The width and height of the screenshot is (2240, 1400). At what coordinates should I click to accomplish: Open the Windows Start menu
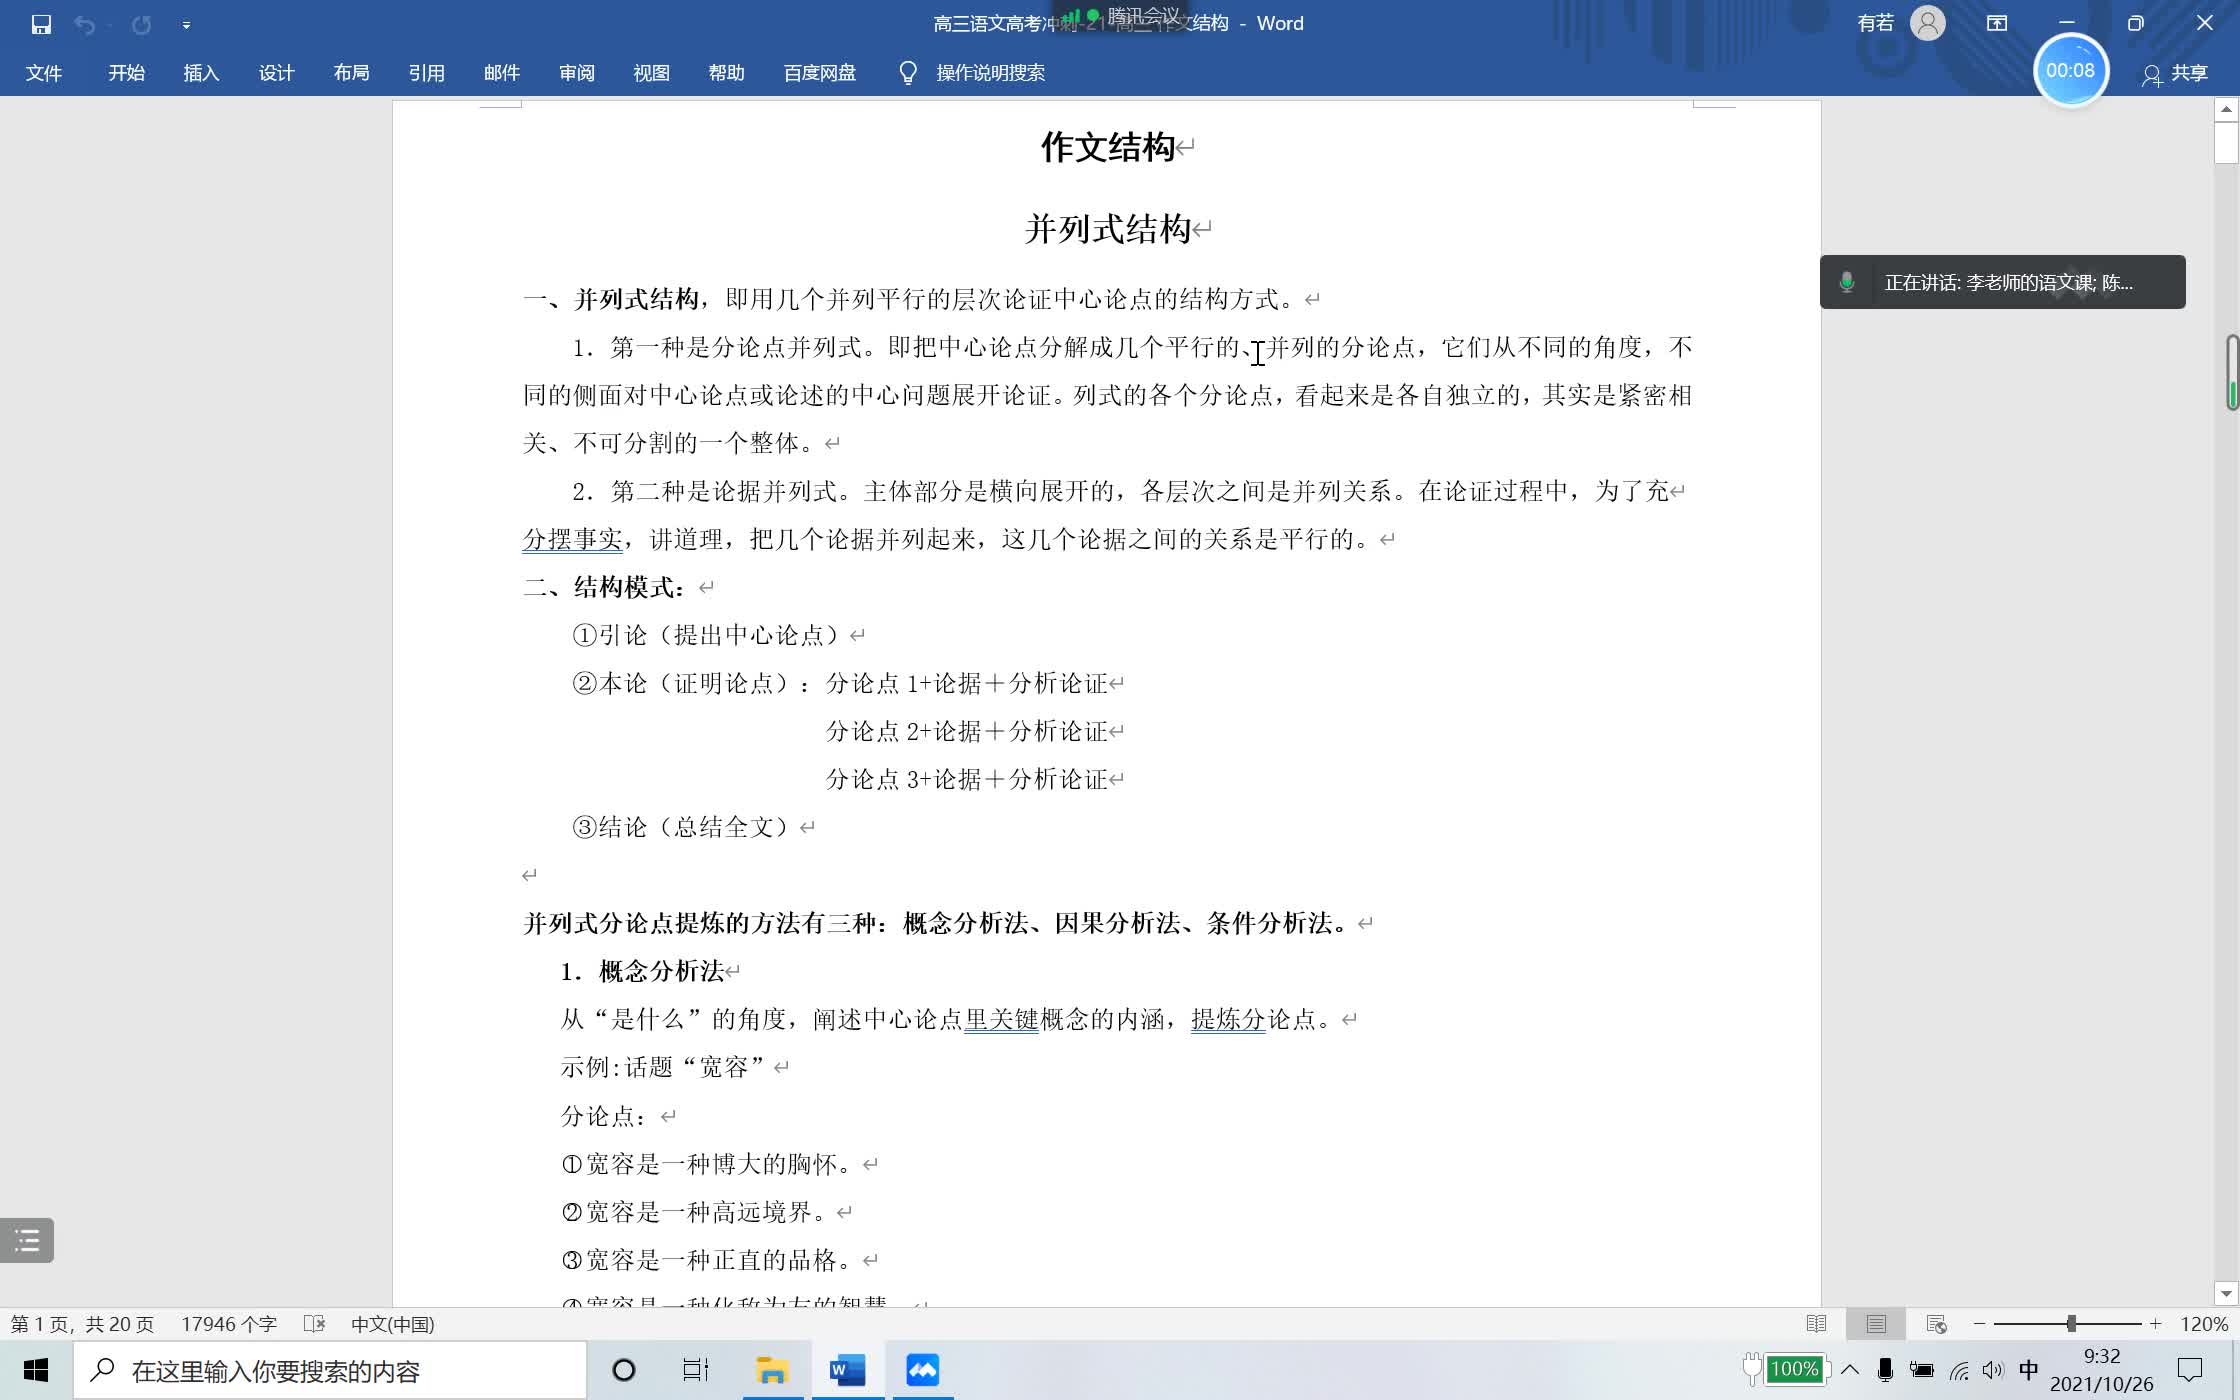click(36, 1370)
